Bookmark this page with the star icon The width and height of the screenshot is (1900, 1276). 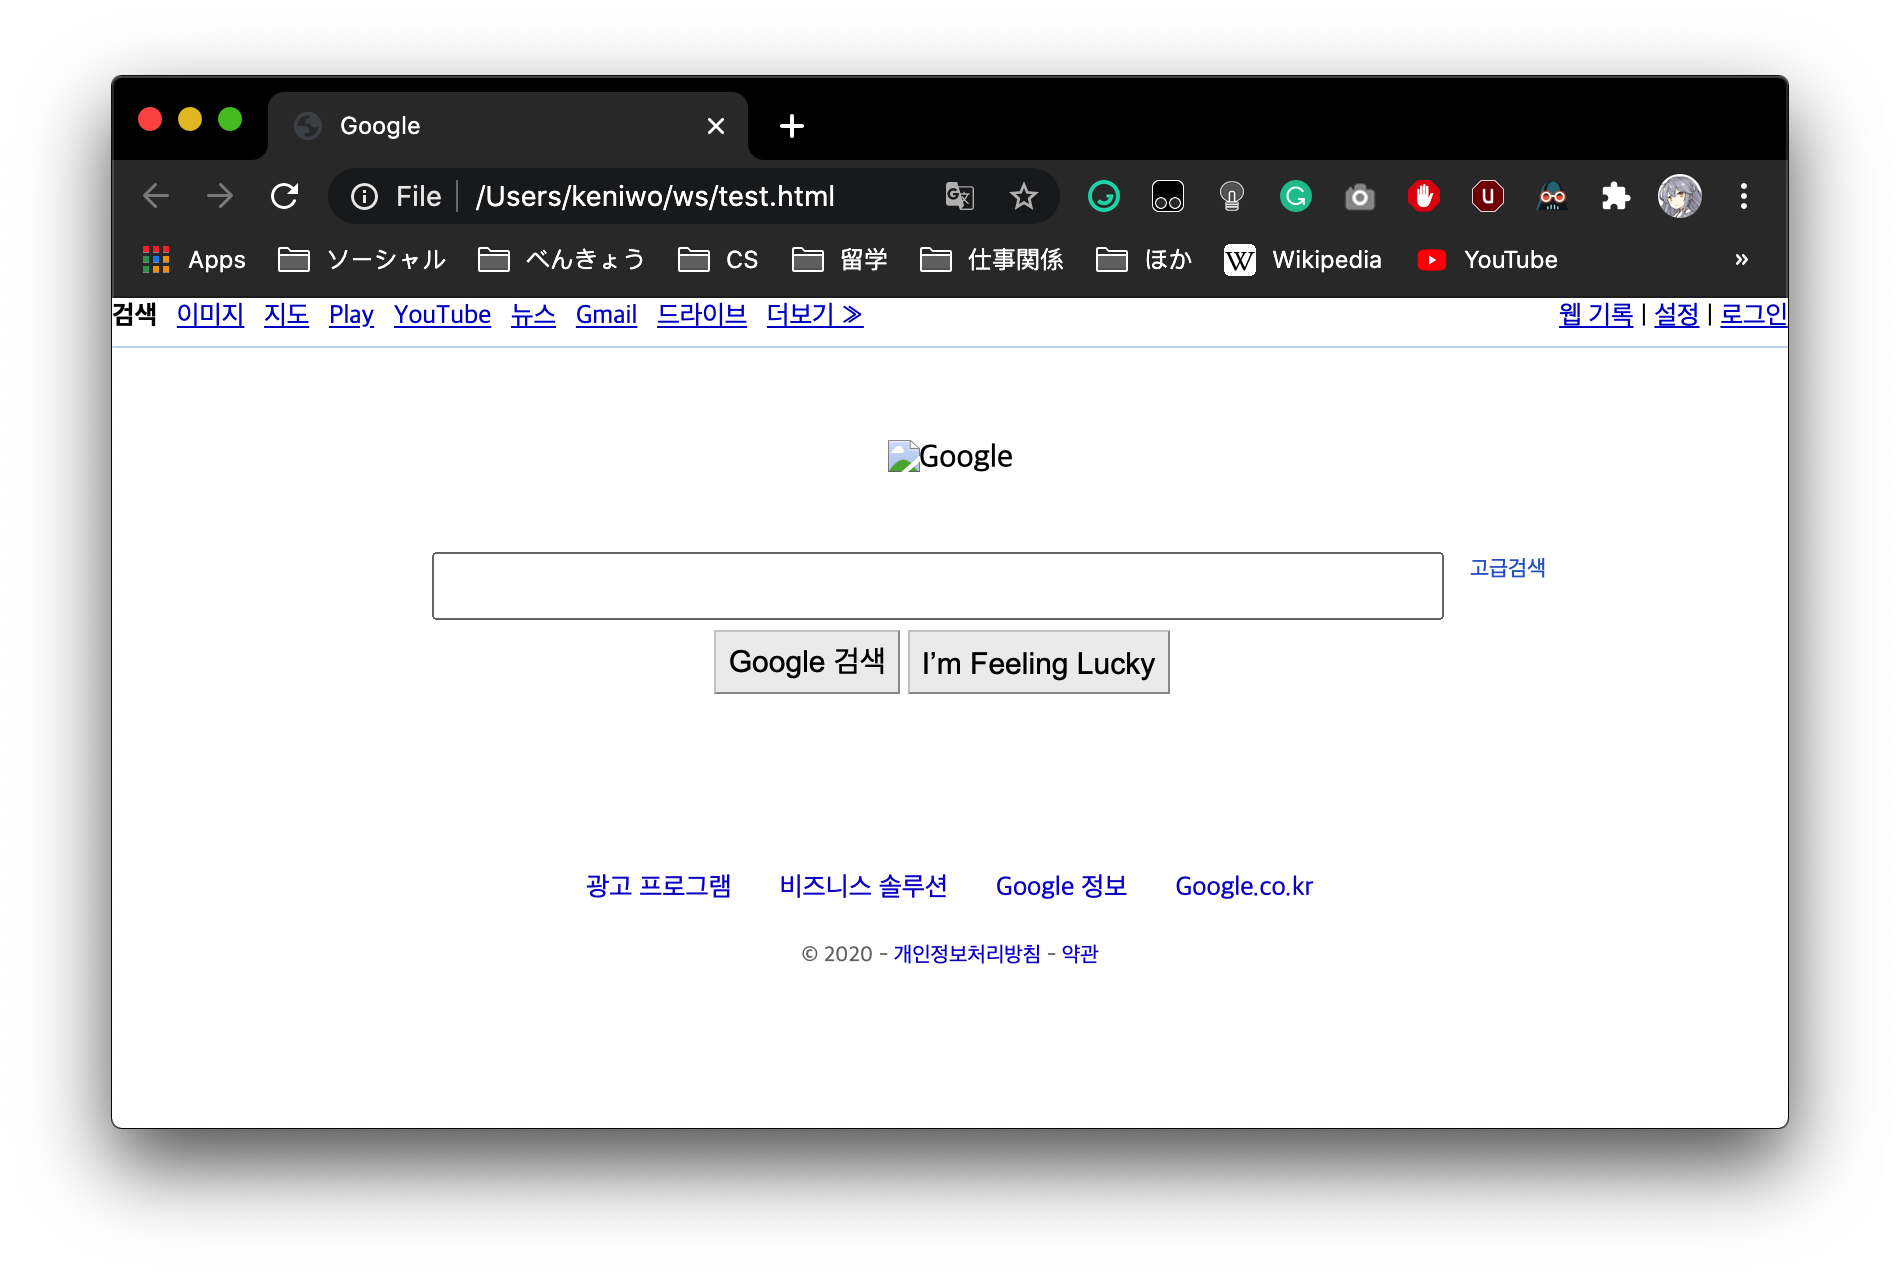(1023, 196)
